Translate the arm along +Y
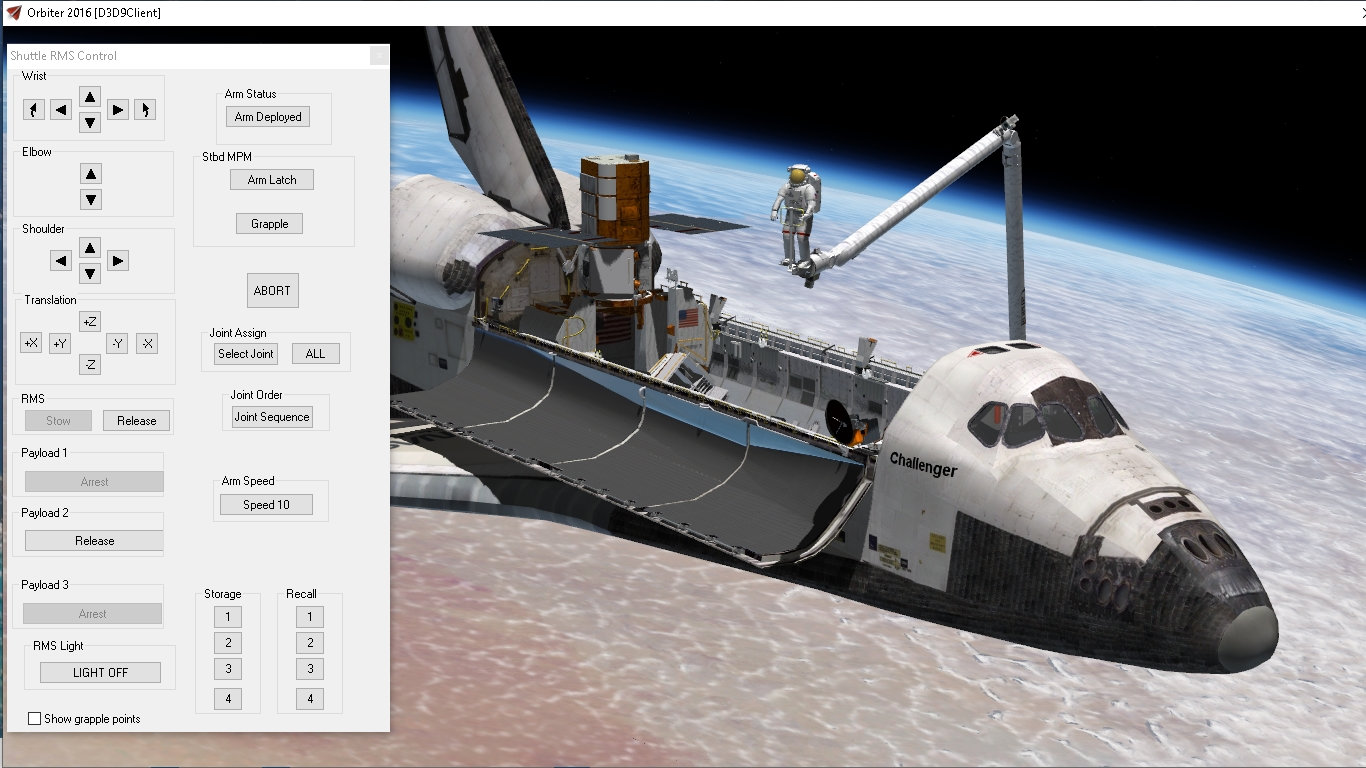Image resolution: width=1366 pixels, height=768 pixels. point(60,344)
